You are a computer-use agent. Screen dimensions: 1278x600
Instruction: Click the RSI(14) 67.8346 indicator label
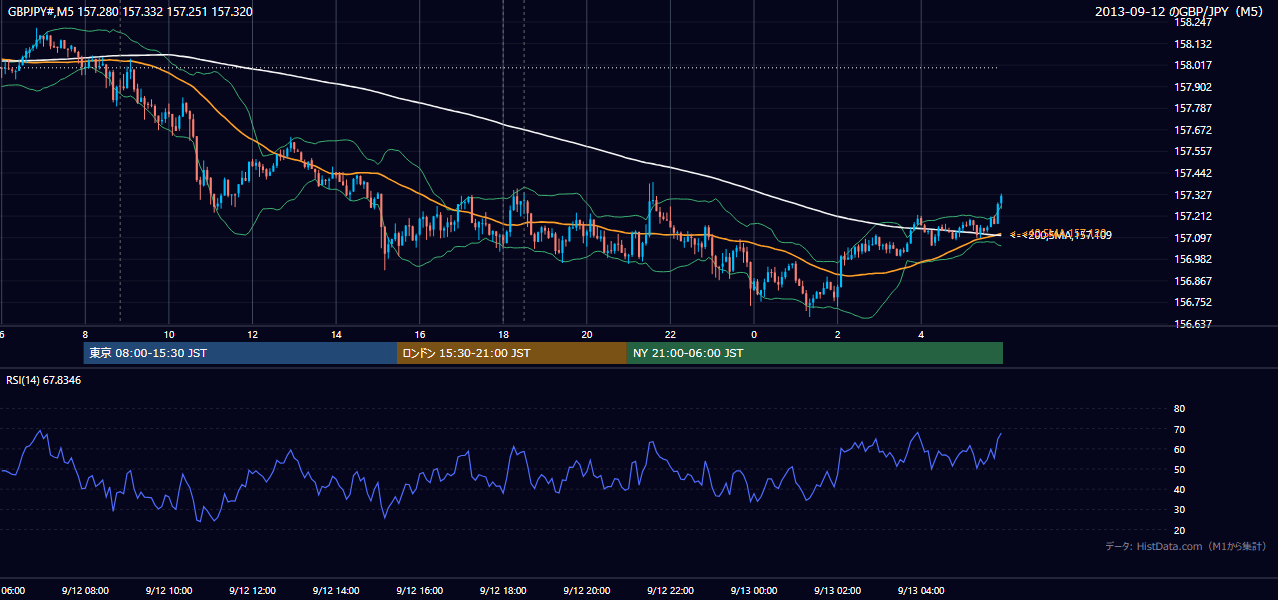(x=44, y=380)
